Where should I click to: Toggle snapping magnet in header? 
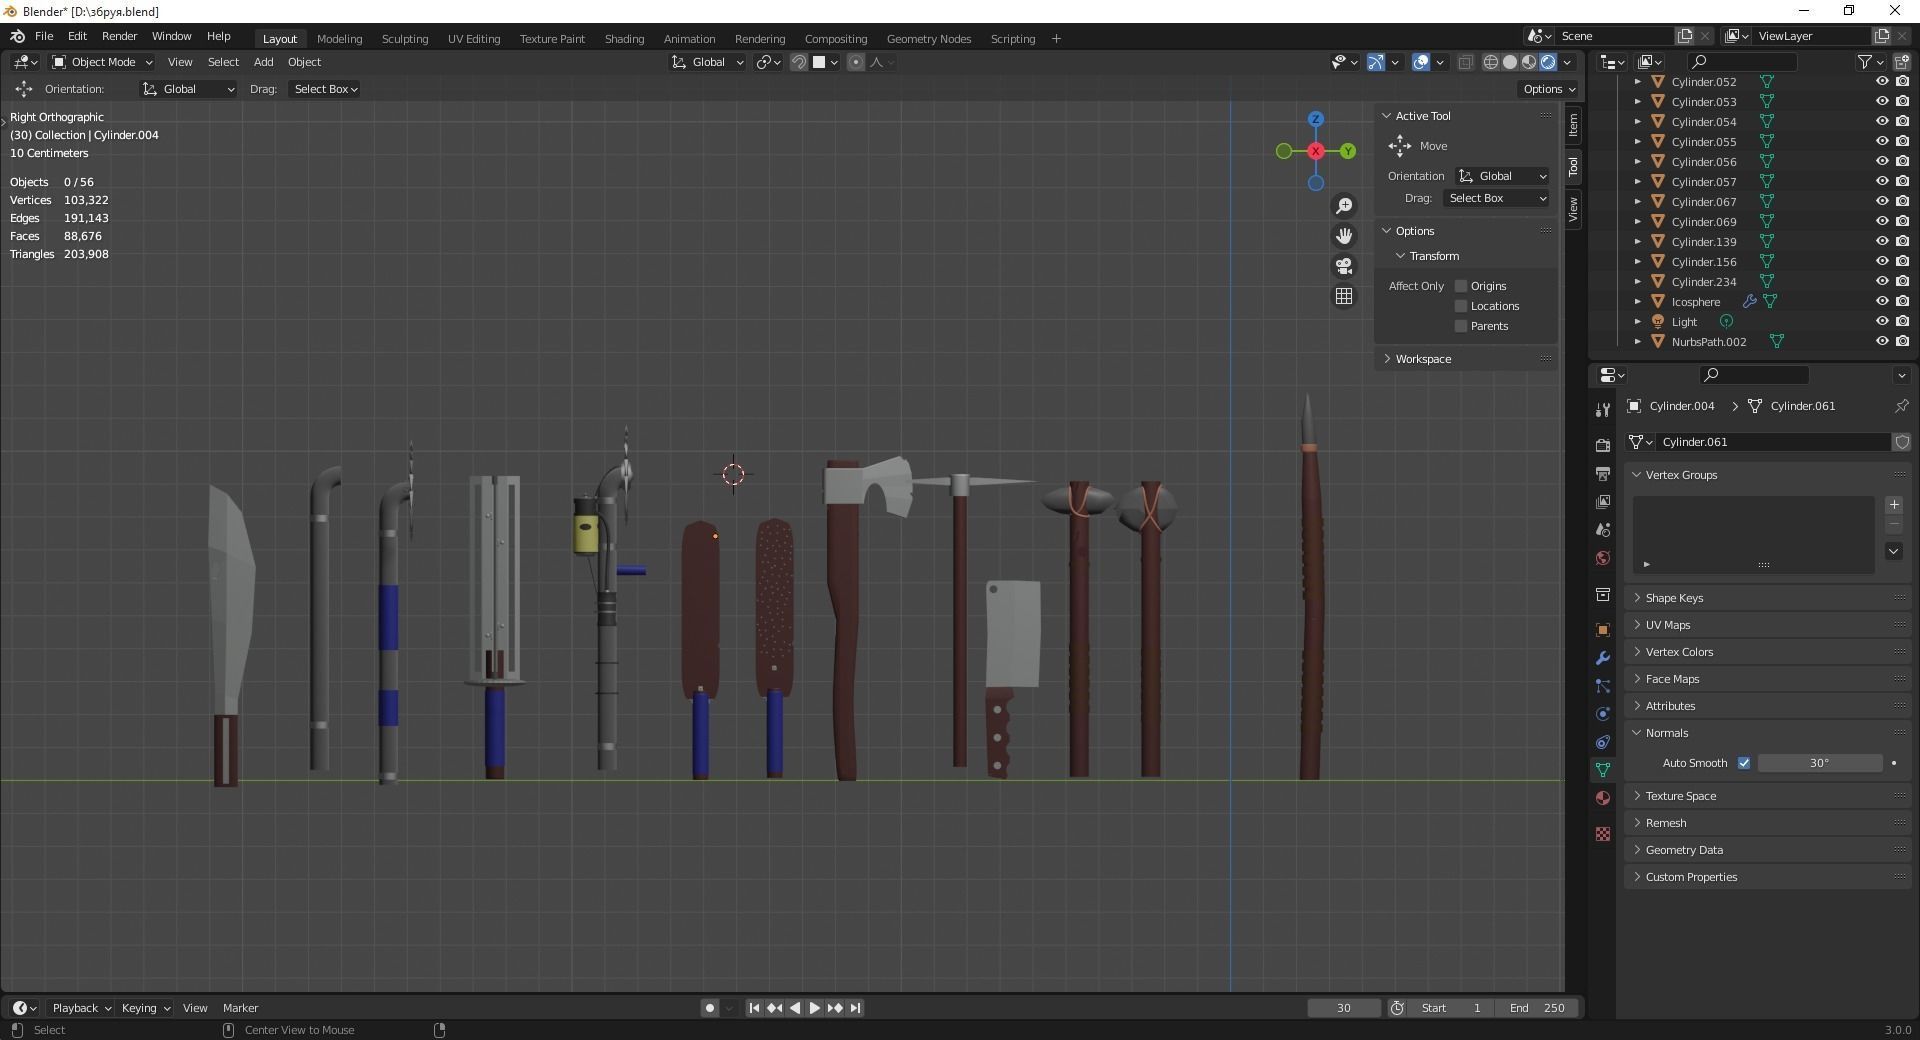(799, 62)
